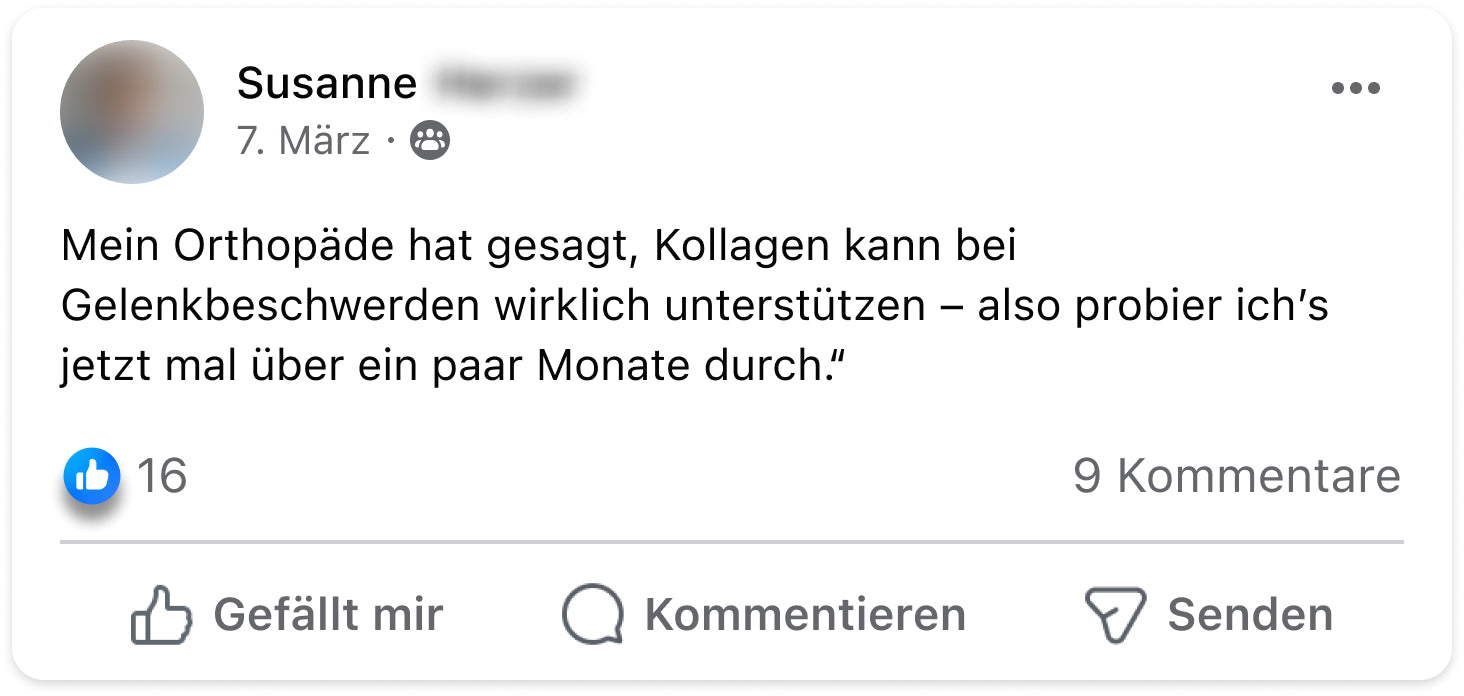Open the post via the 7. März timestamp
The image size is (1464, 696).
tap(303, 141)
